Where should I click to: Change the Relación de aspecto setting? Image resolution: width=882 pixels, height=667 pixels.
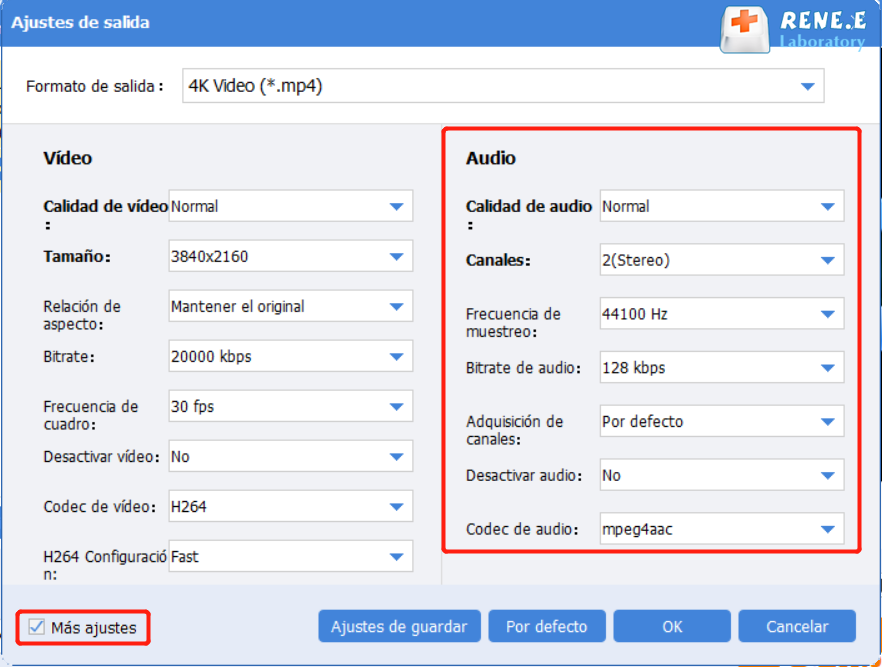coord(290,307)
